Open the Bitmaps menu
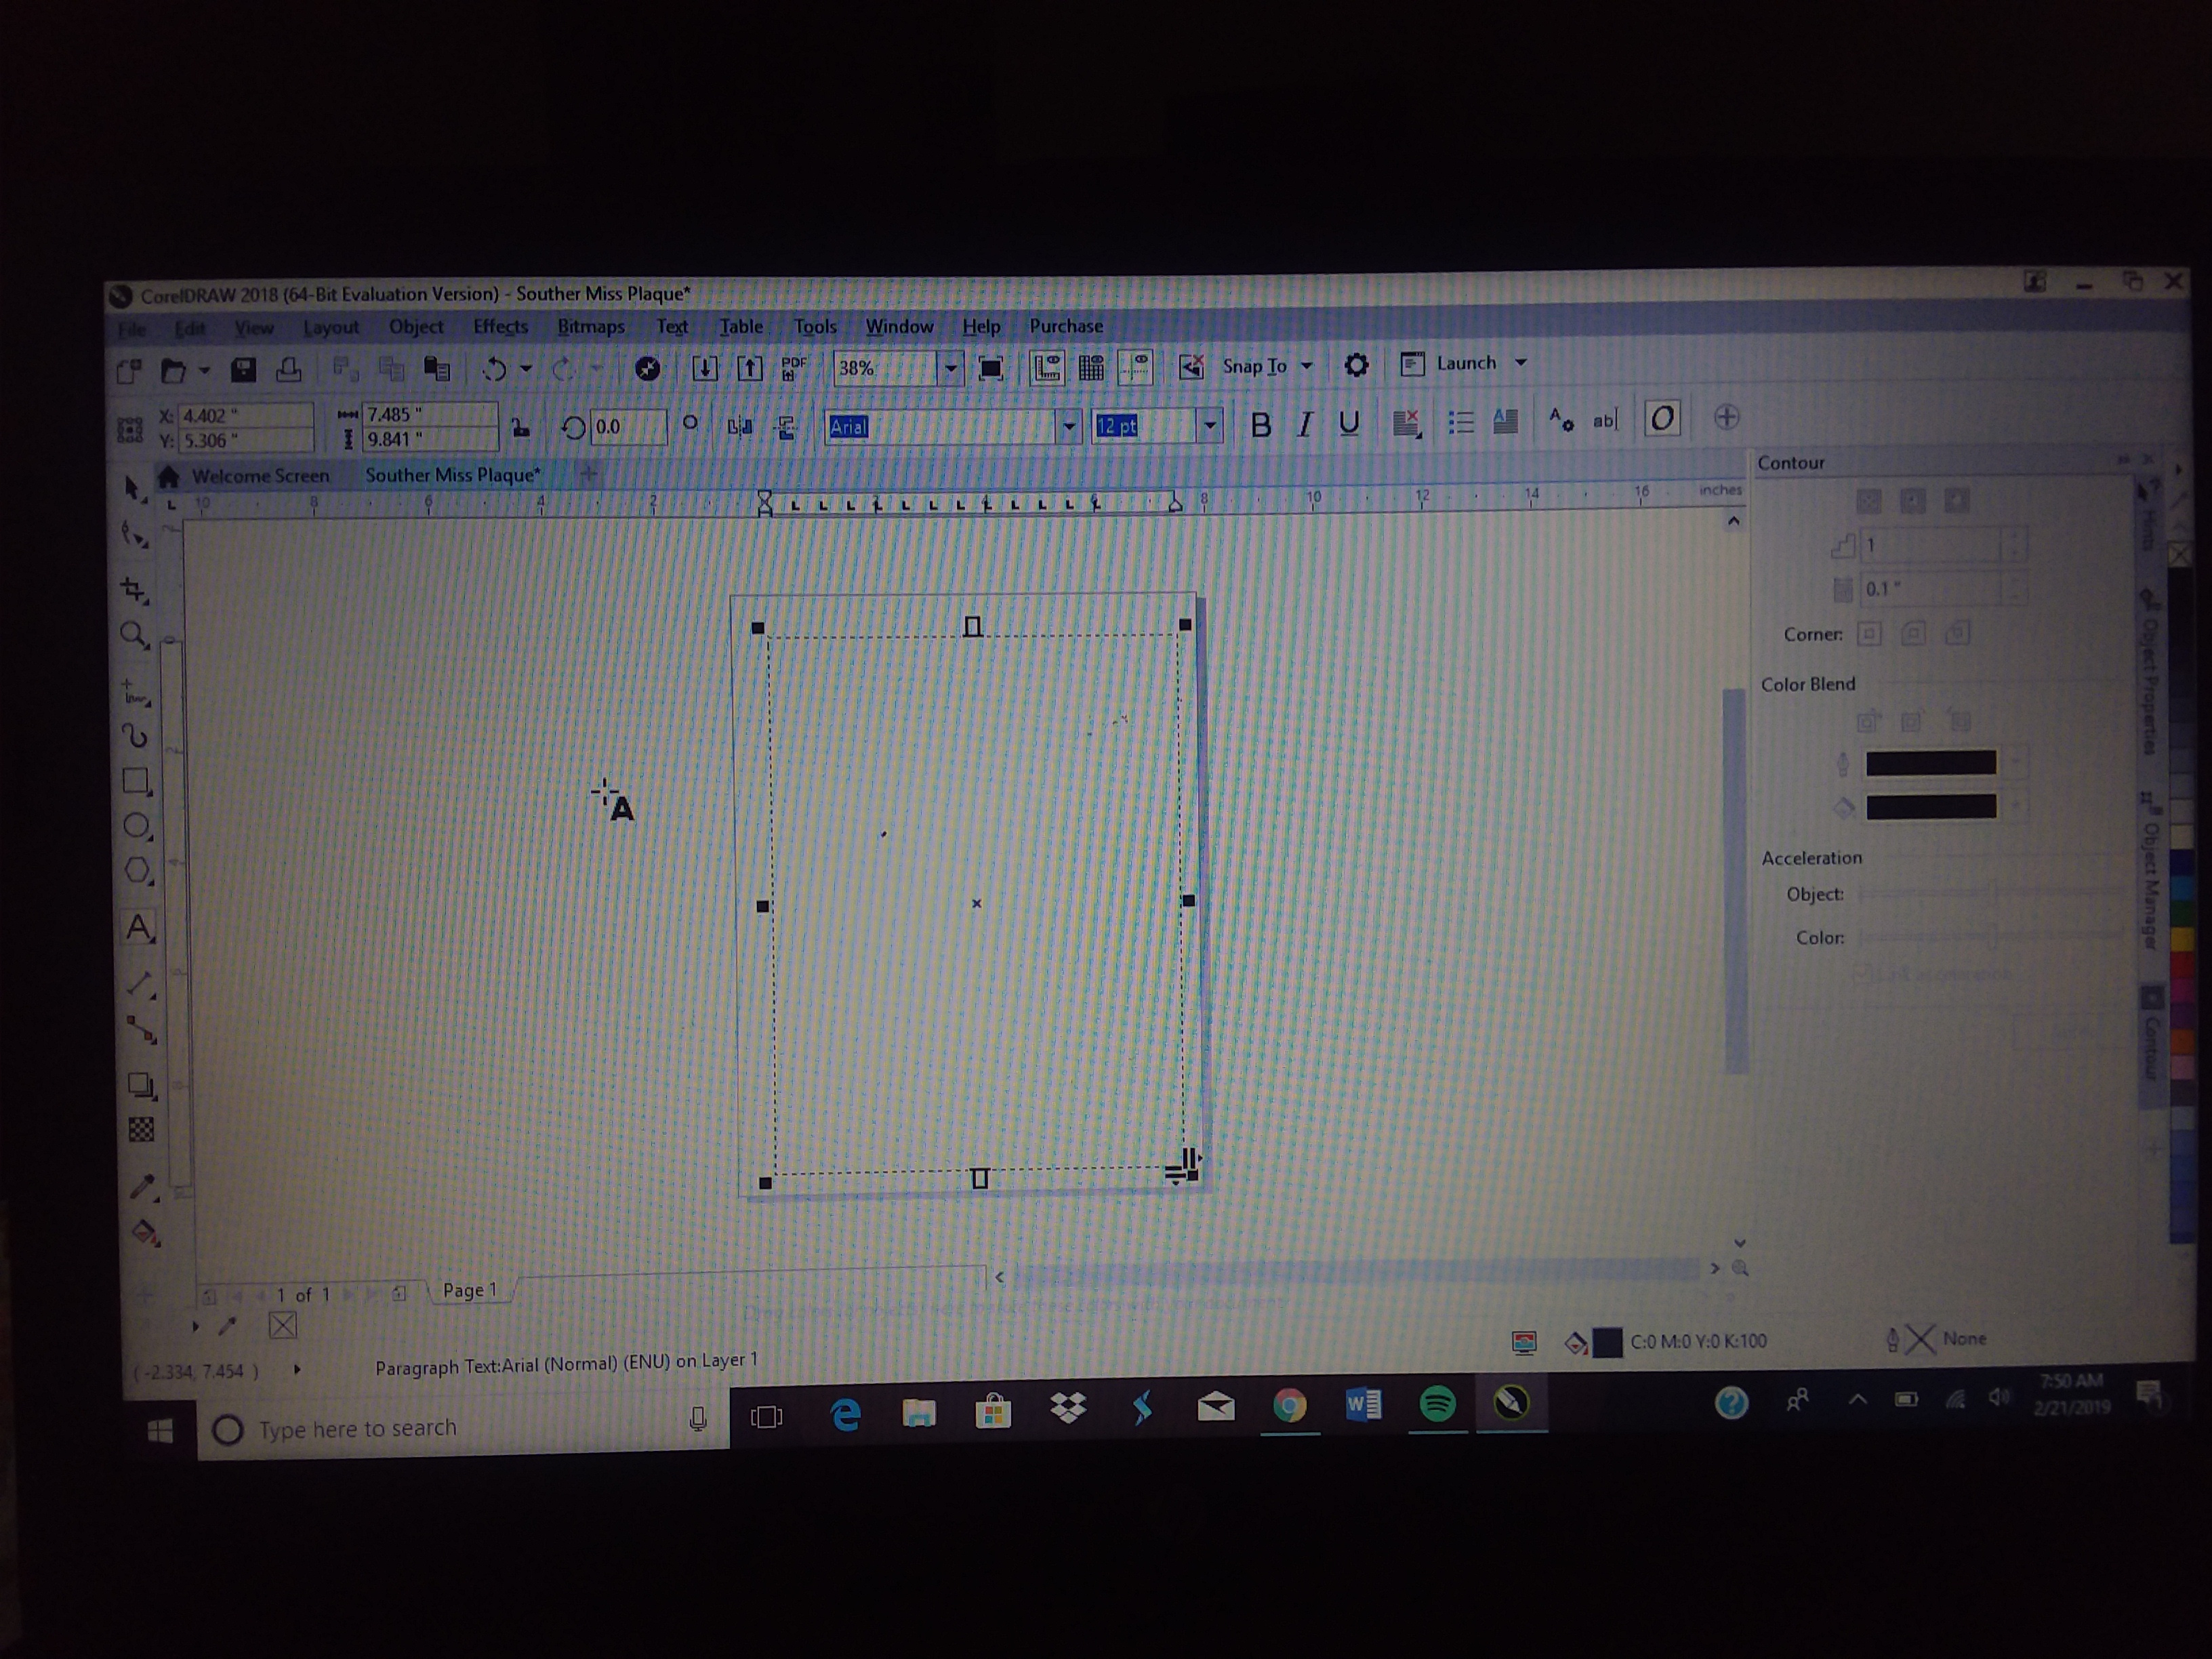 [x=591, y=327]
